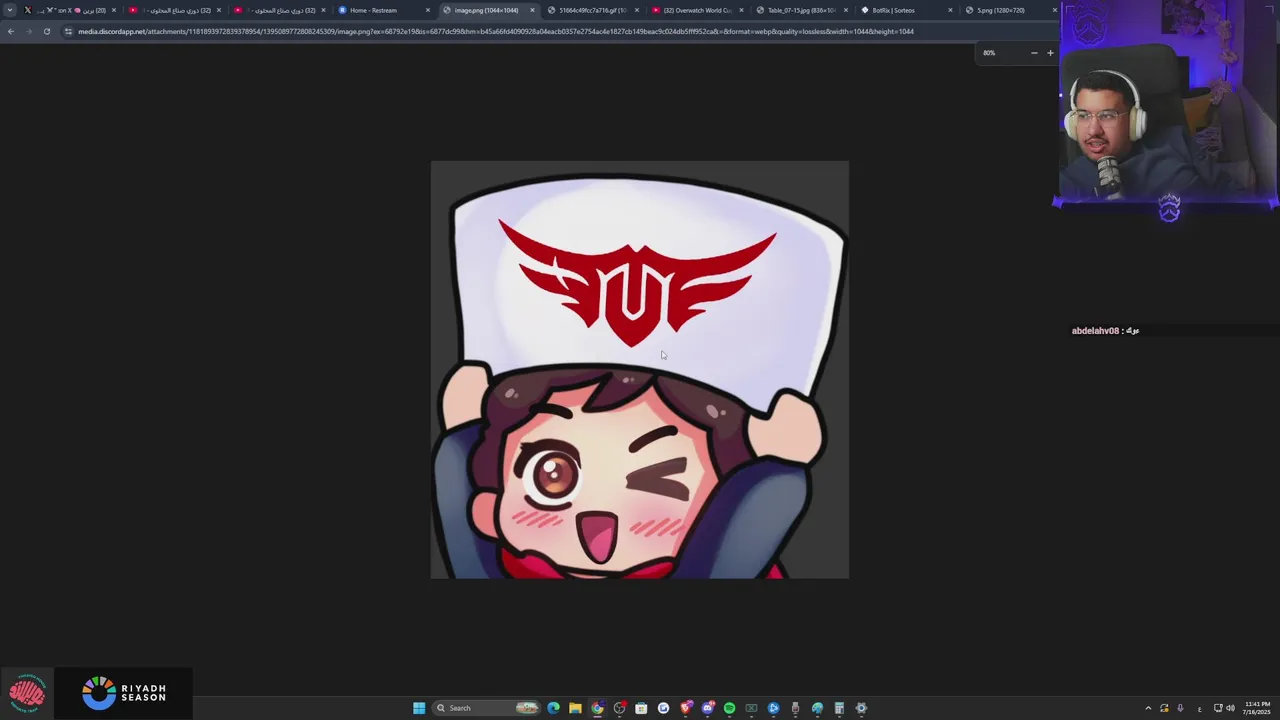Open display/network tray icon
The width and height of the screenshot is (1280, 720).
[x=1218, y=708]
